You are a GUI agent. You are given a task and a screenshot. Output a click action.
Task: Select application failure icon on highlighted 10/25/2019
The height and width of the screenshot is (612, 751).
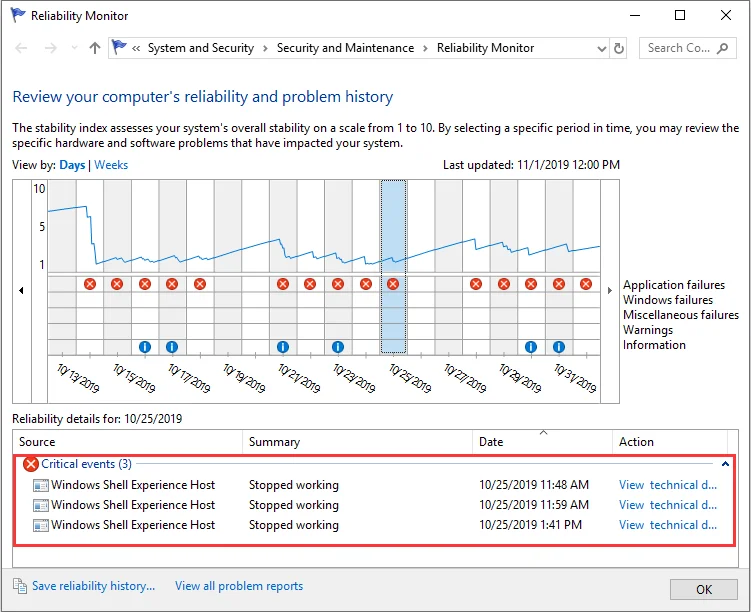(x=393, y=284)
